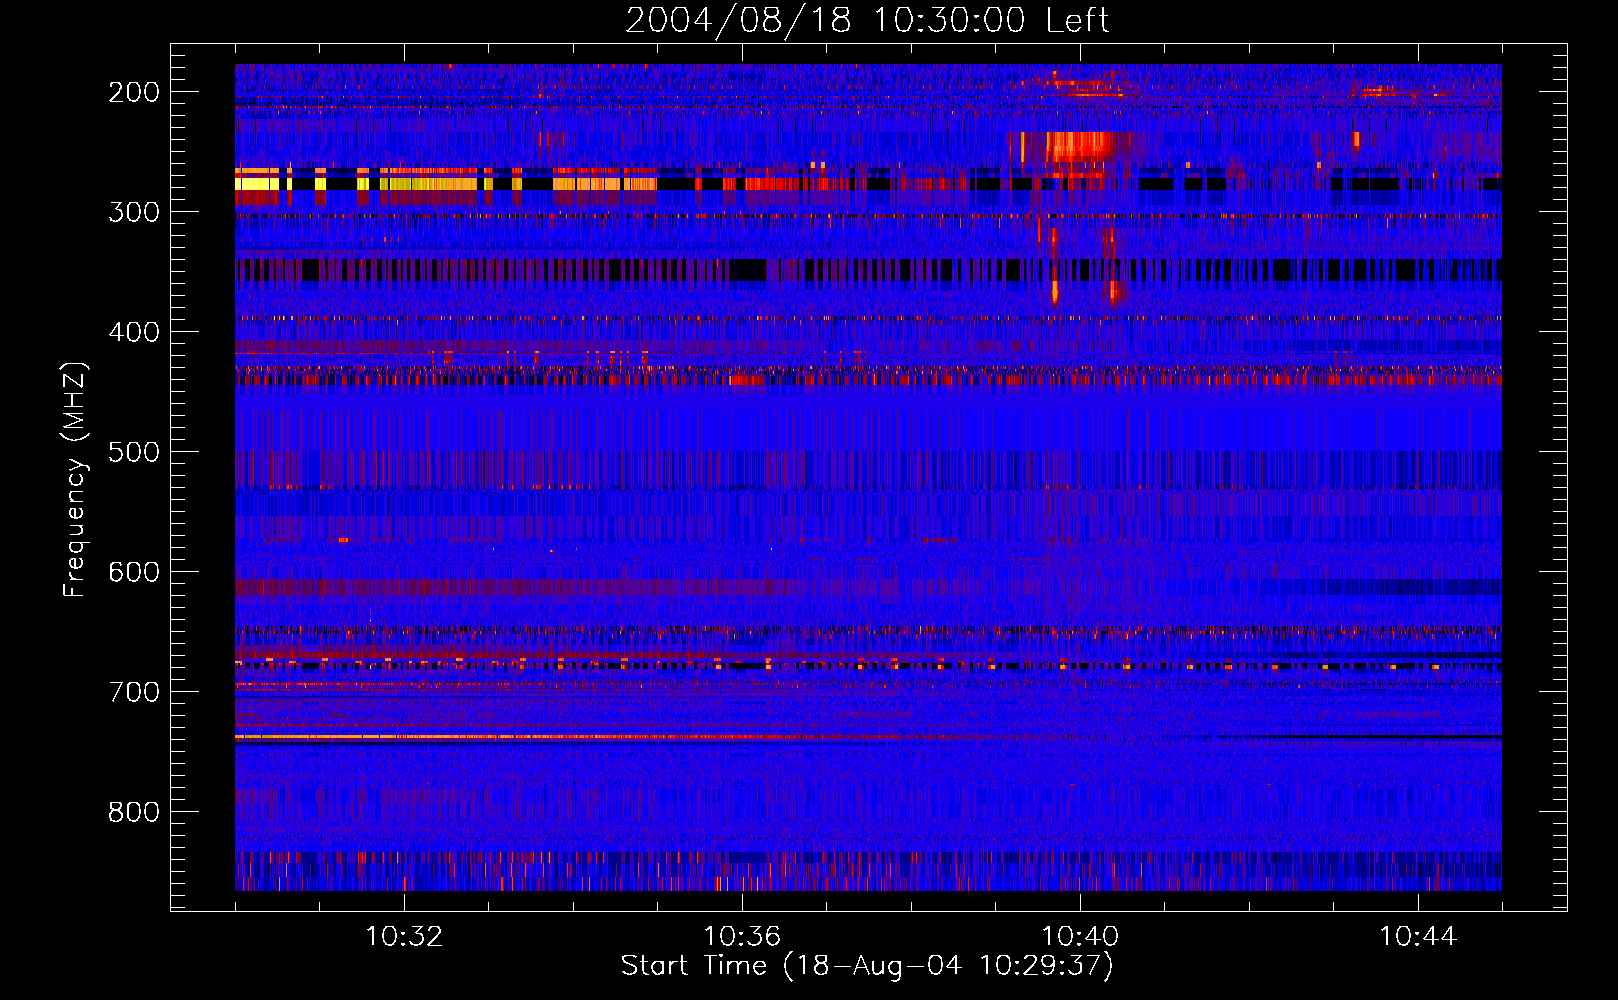Select the 300 frequency tick label
Image resolution: width=1618 pixels, height=1000 pixels.
134,212
